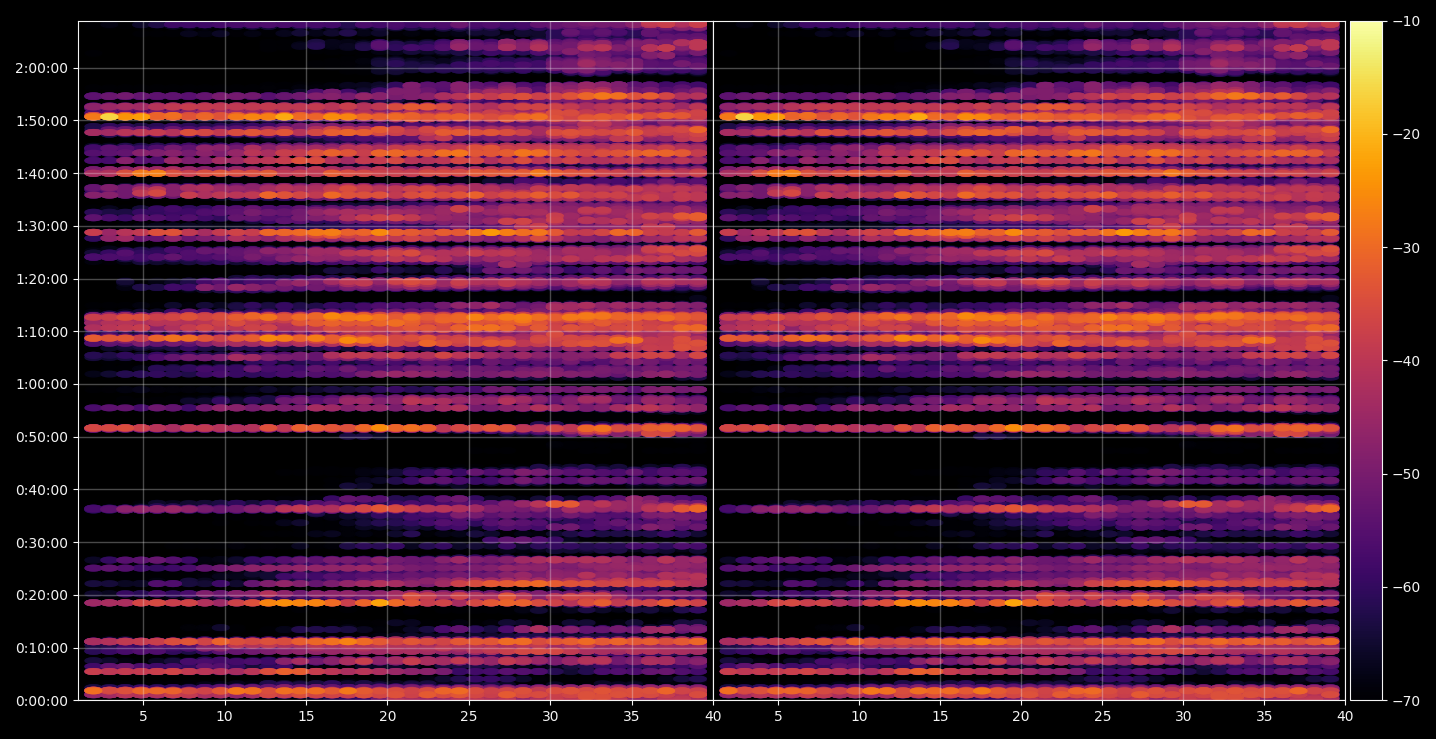Click the 0:10:00 time axis label
Image resolution: width=1436 pixels, height=739 pixels.
click(x=42, y=648)
